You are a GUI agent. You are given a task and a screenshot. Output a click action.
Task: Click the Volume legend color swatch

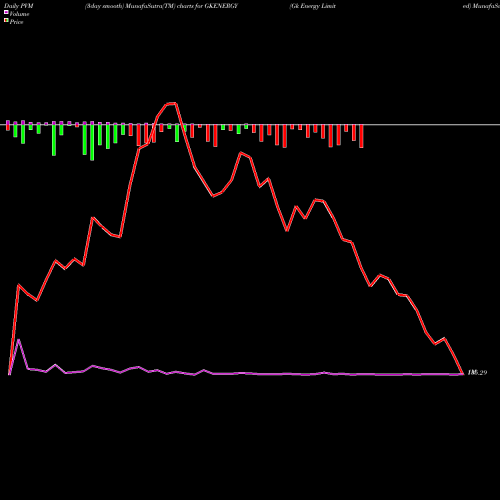pyautogui.click(x=6, y=13)
